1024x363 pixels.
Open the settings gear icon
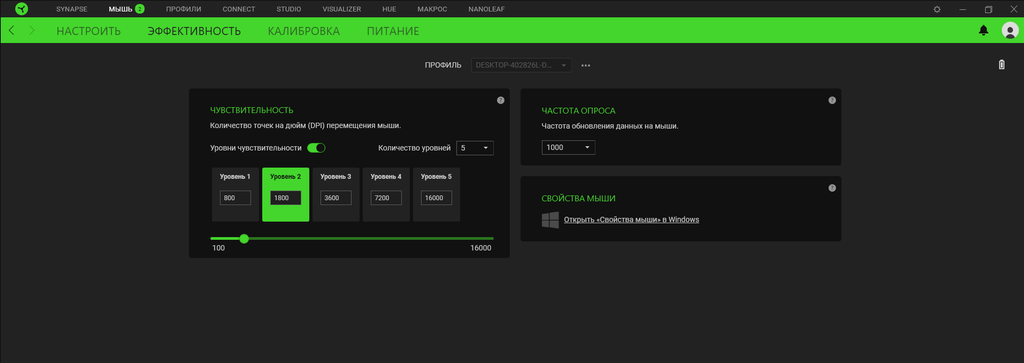937,9
